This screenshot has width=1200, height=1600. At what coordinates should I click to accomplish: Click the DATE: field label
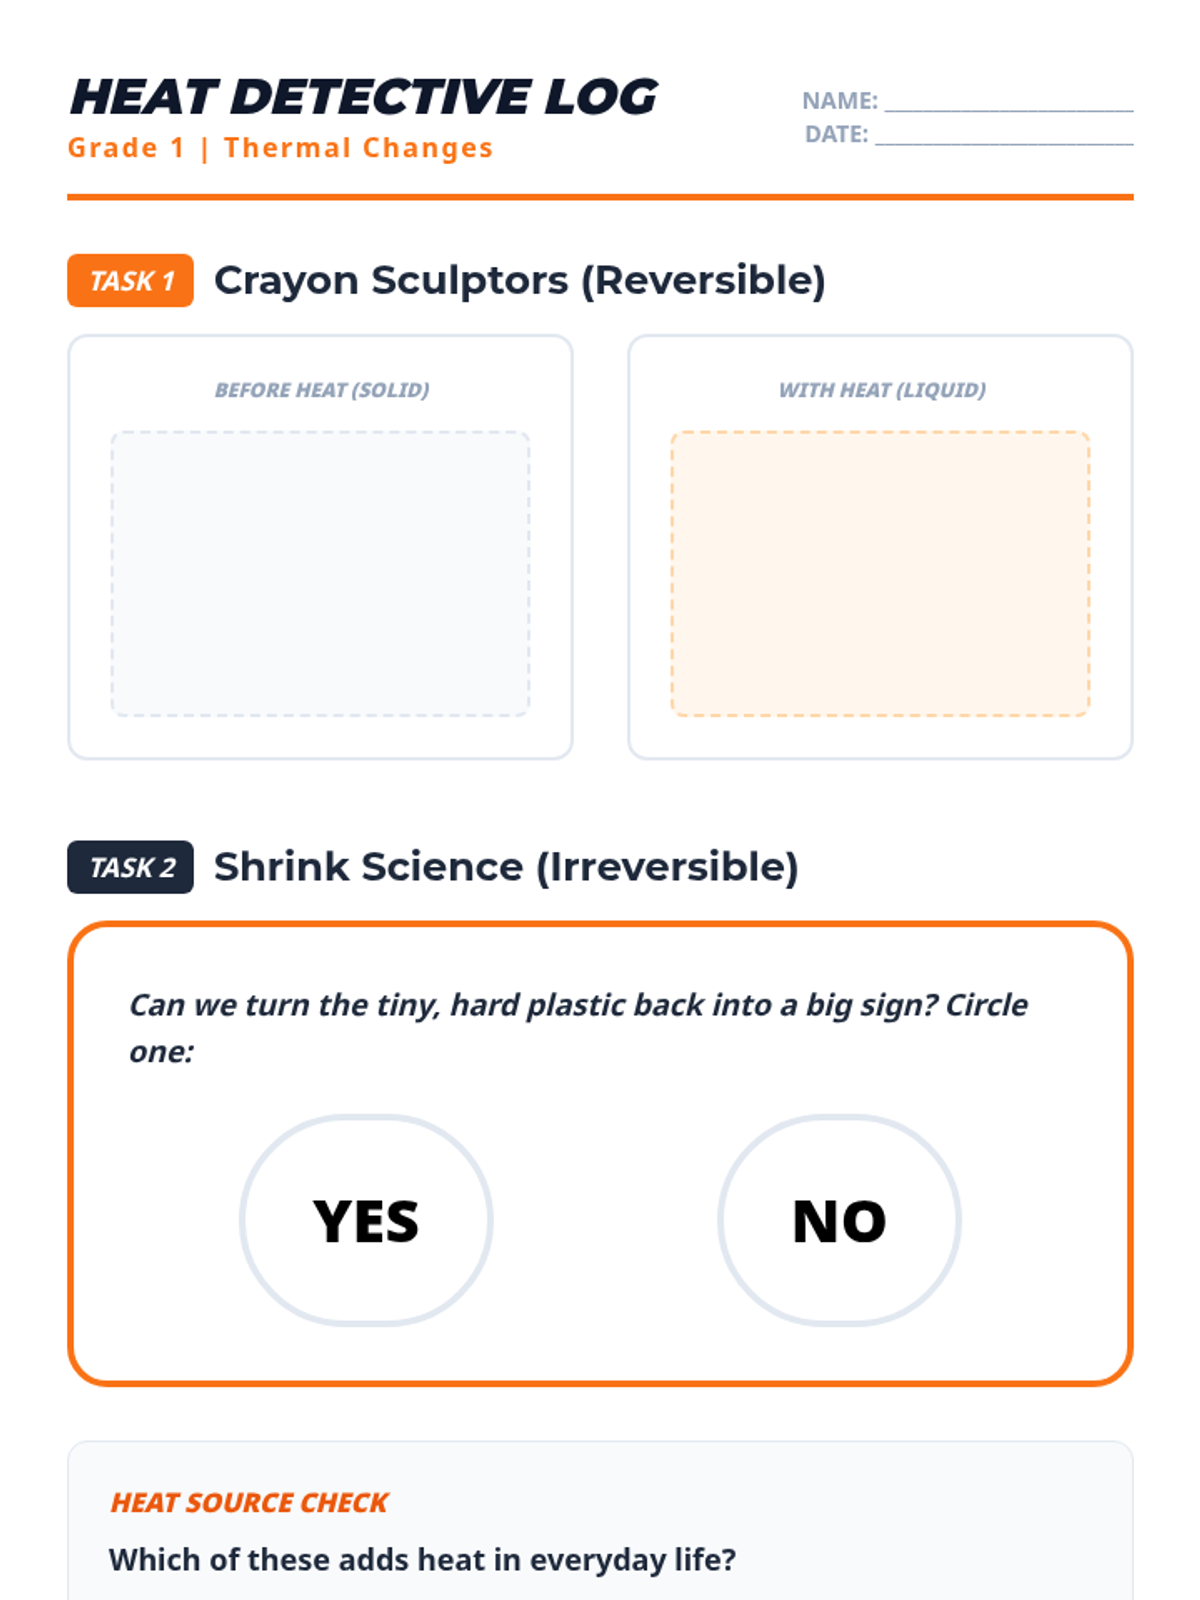tap(836, 134)
